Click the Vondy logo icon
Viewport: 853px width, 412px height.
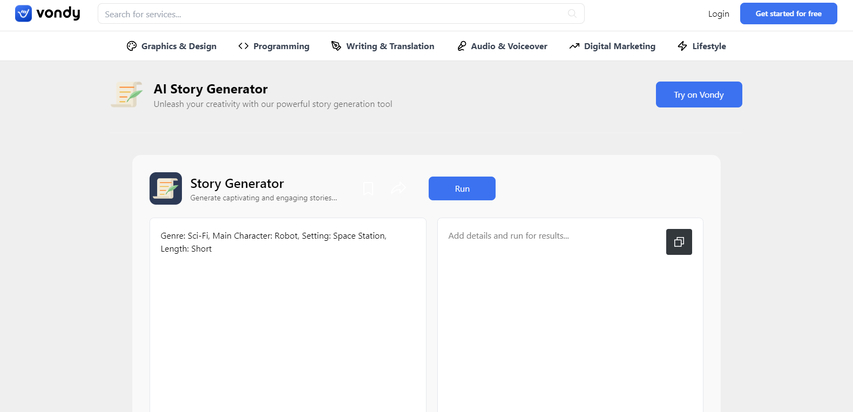(23, 14)
